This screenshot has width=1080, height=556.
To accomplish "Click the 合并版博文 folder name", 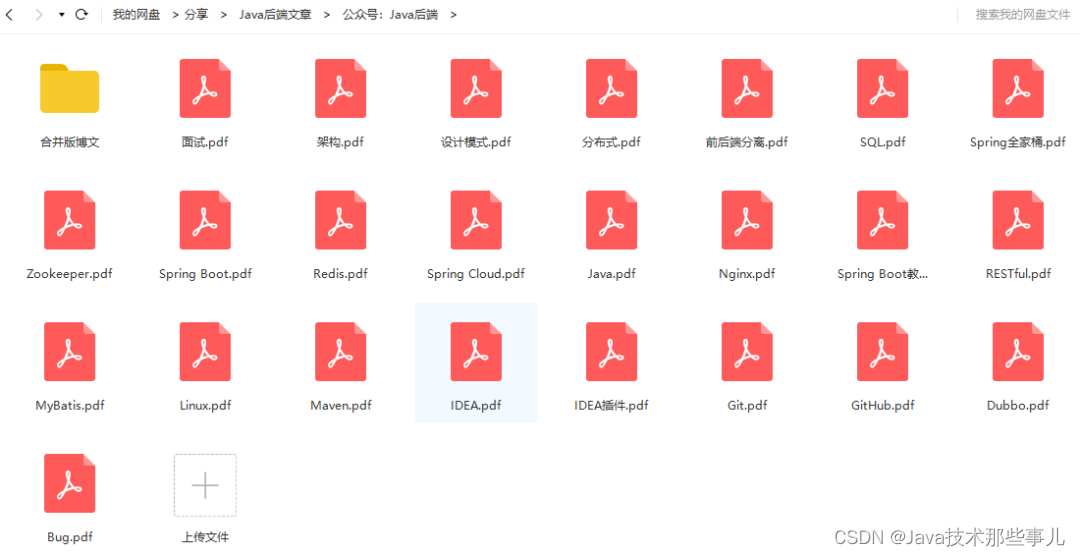I will click(x=70, y=142).
